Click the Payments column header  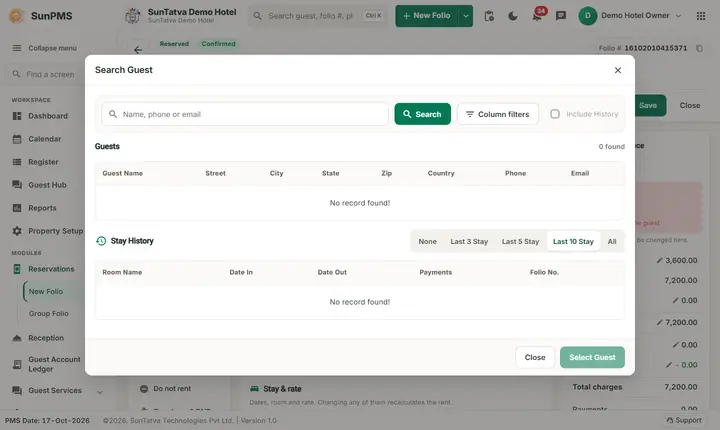click(x=435, y=272)
